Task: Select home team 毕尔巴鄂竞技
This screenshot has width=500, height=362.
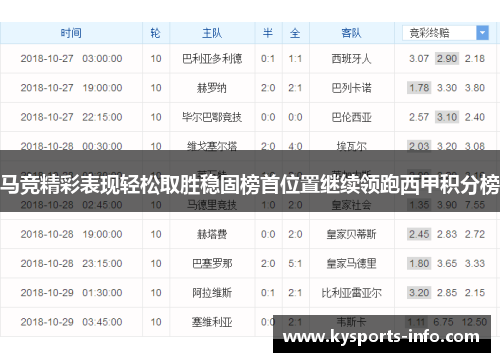Action: click(x=212, y=117)
